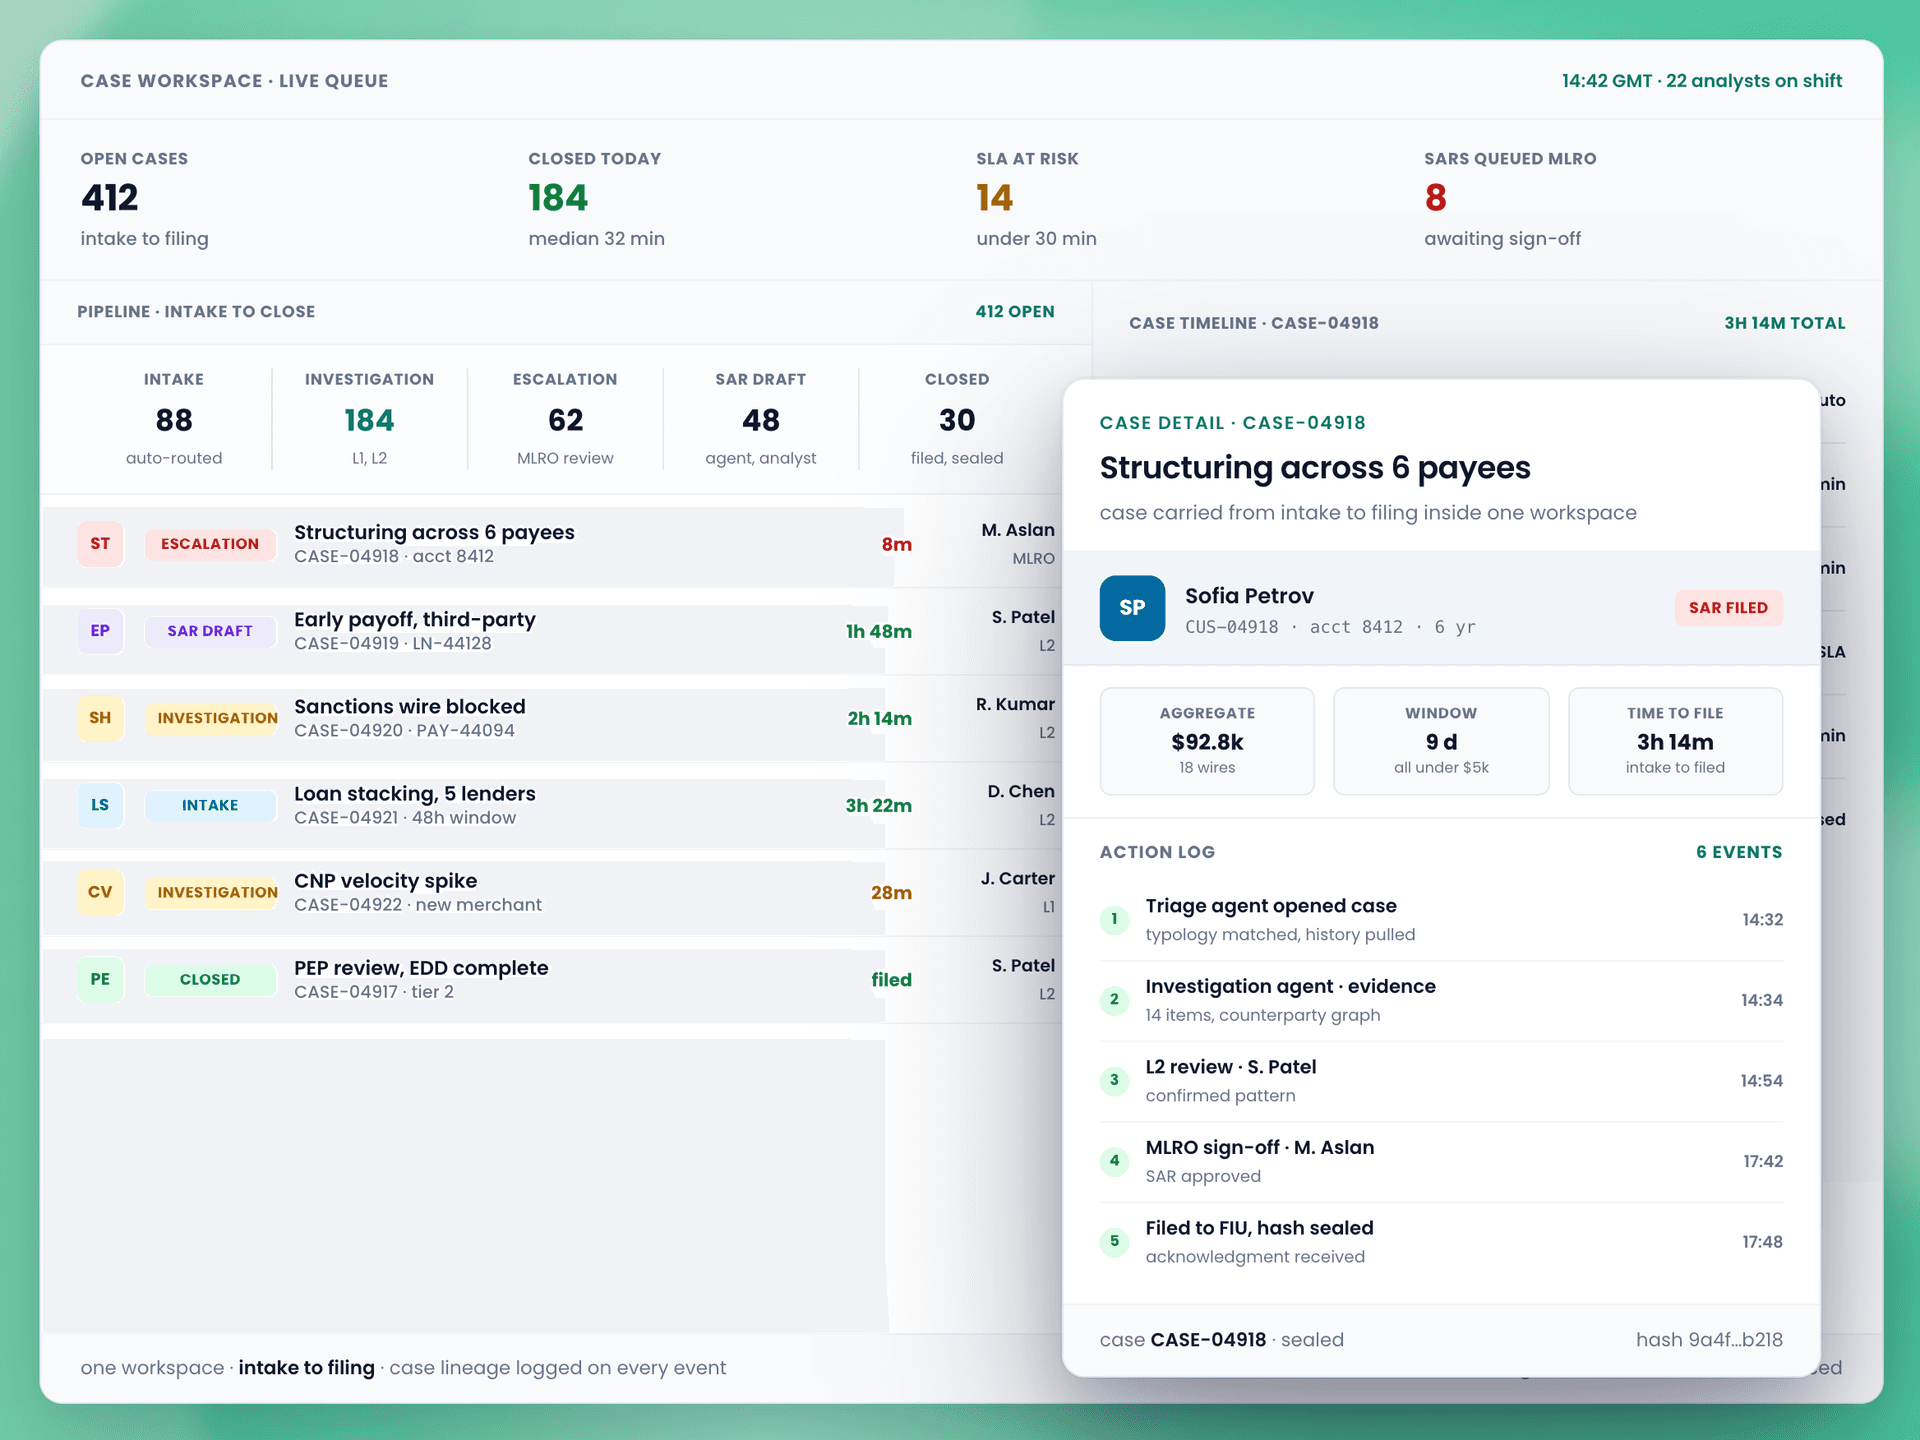Image resolution: width=1920 pixels, height=1440 pixels.
Task: Click action log step 3 marker
Action: [1114, 1080]
